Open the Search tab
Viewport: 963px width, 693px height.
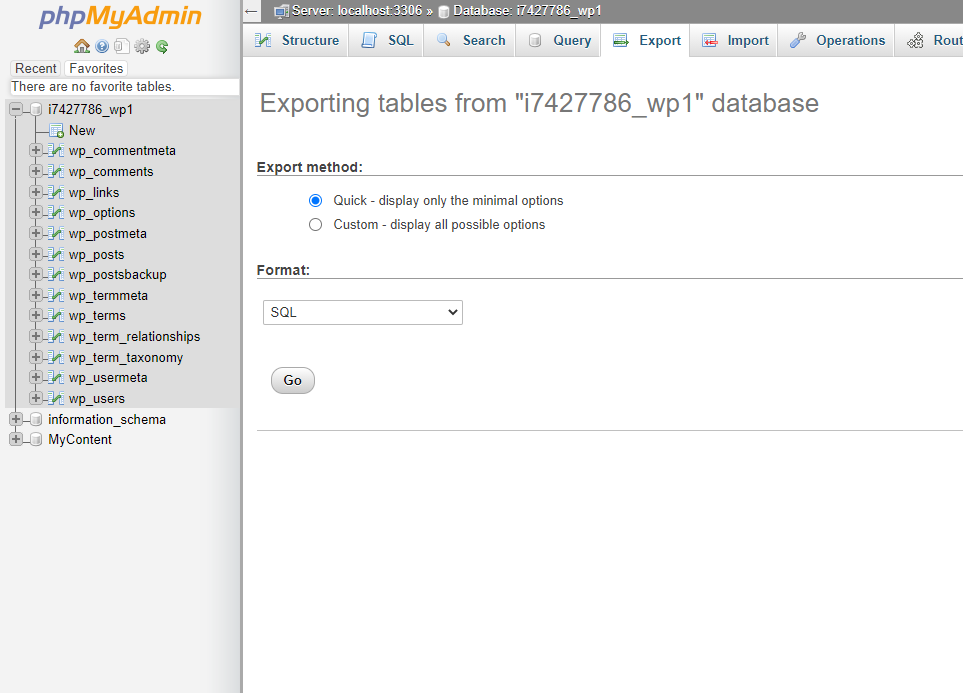pos(470,41)
